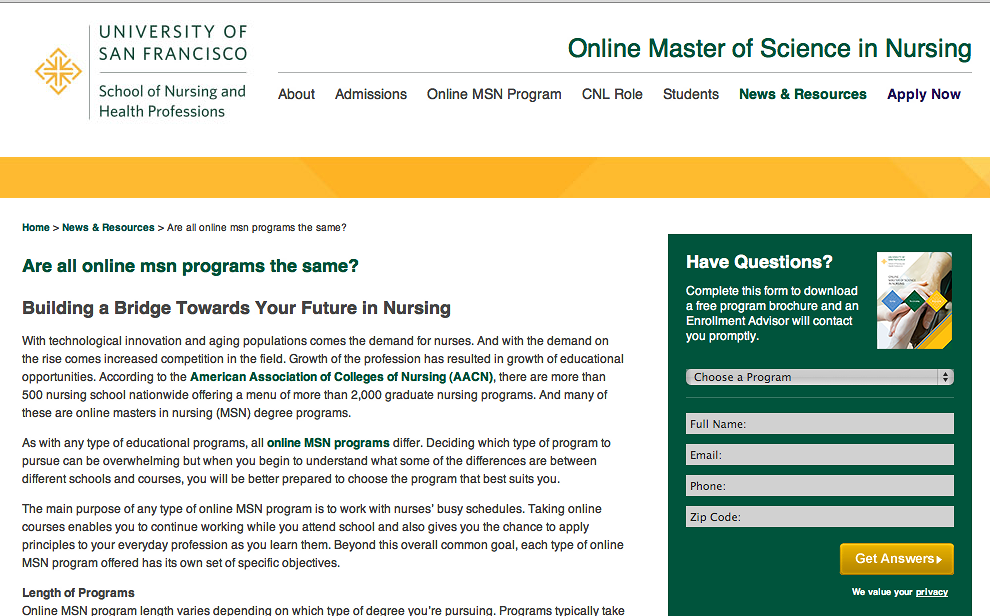Select CNL Role in navigation
This screenshot has height=616, width=990.
pos(612,94)
